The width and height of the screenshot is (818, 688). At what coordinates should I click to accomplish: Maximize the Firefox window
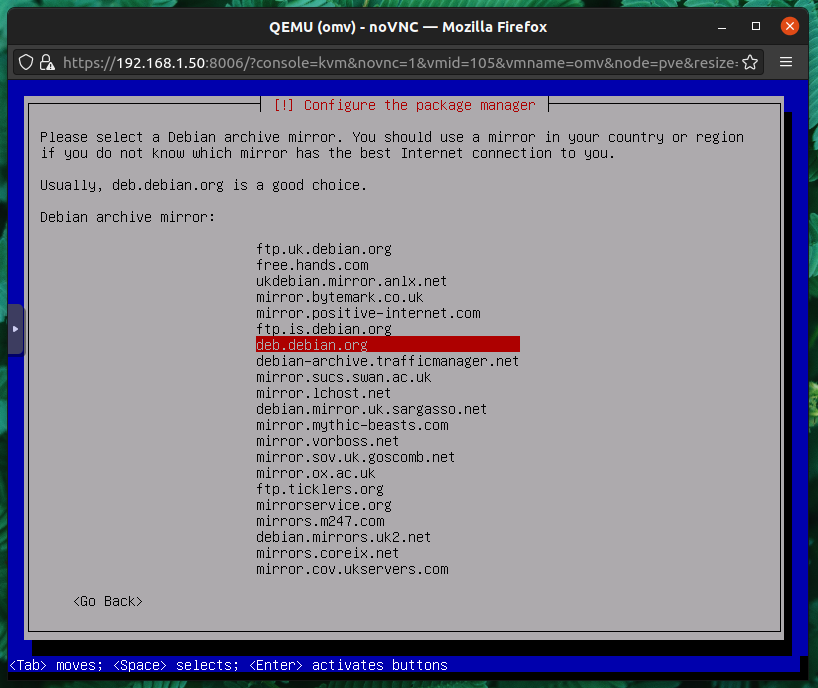click(x=756, y=26)
